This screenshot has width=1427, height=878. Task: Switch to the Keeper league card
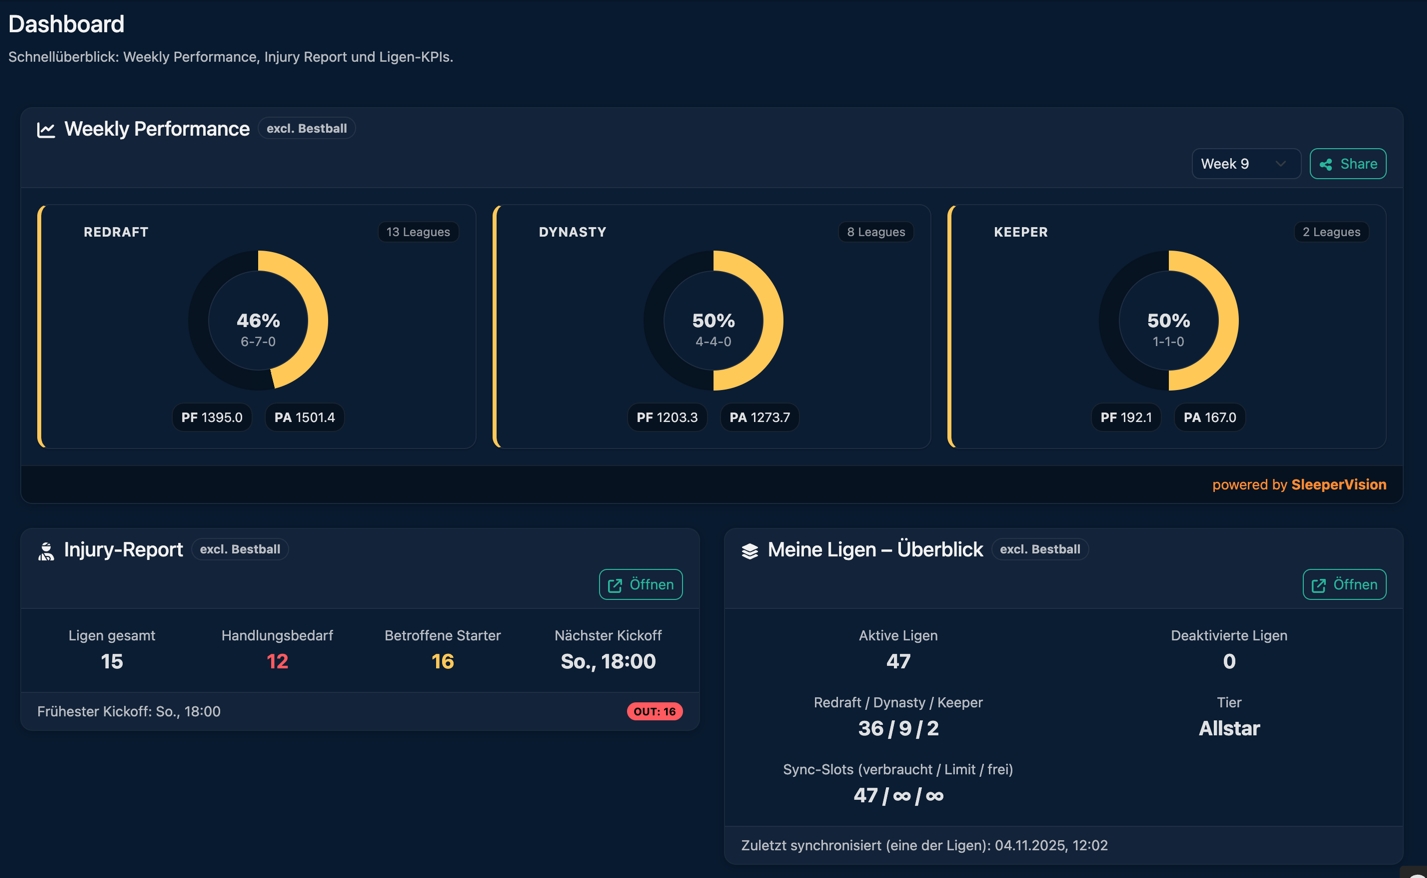(x=1167, y=327)
